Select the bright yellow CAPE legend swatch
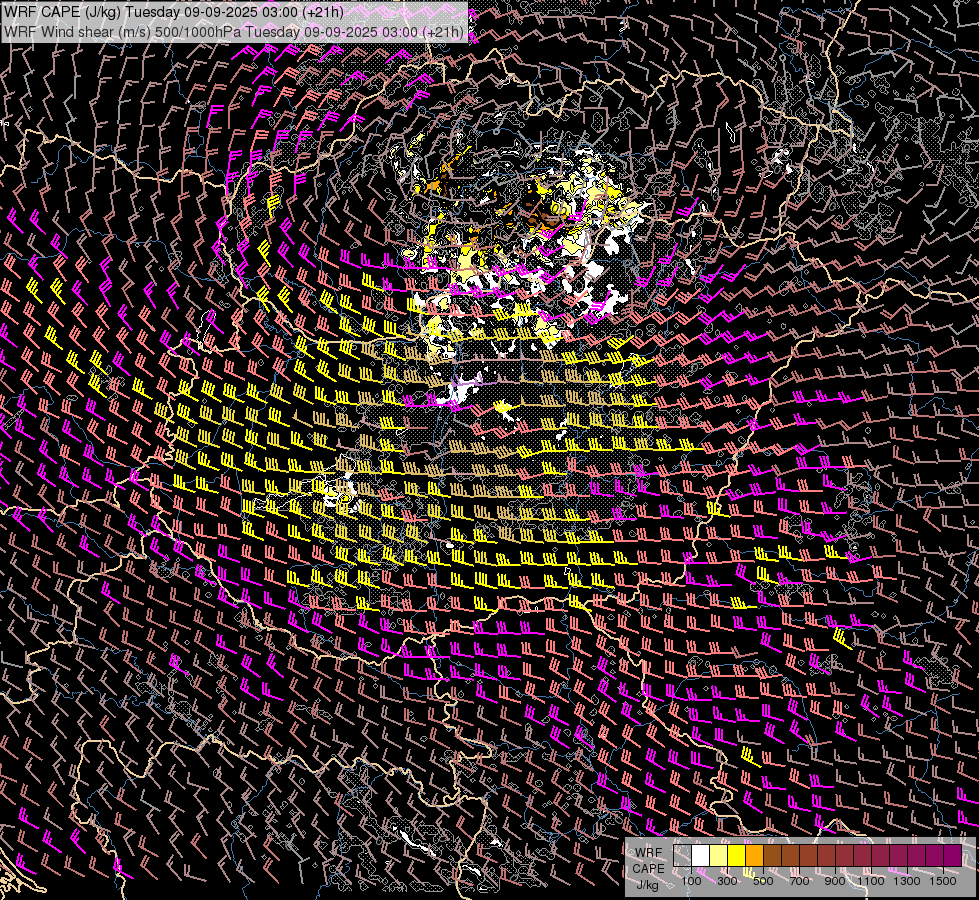979x900 pixels. pos(737,856)
